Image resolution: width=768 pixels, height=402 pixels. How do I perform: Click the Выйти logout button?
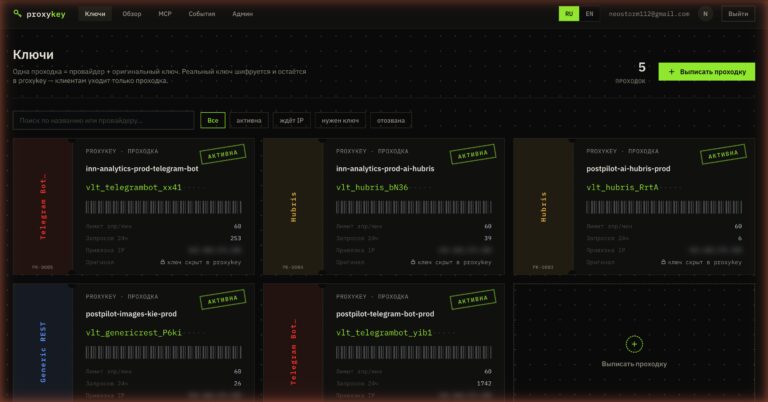[x=738, y=14]
